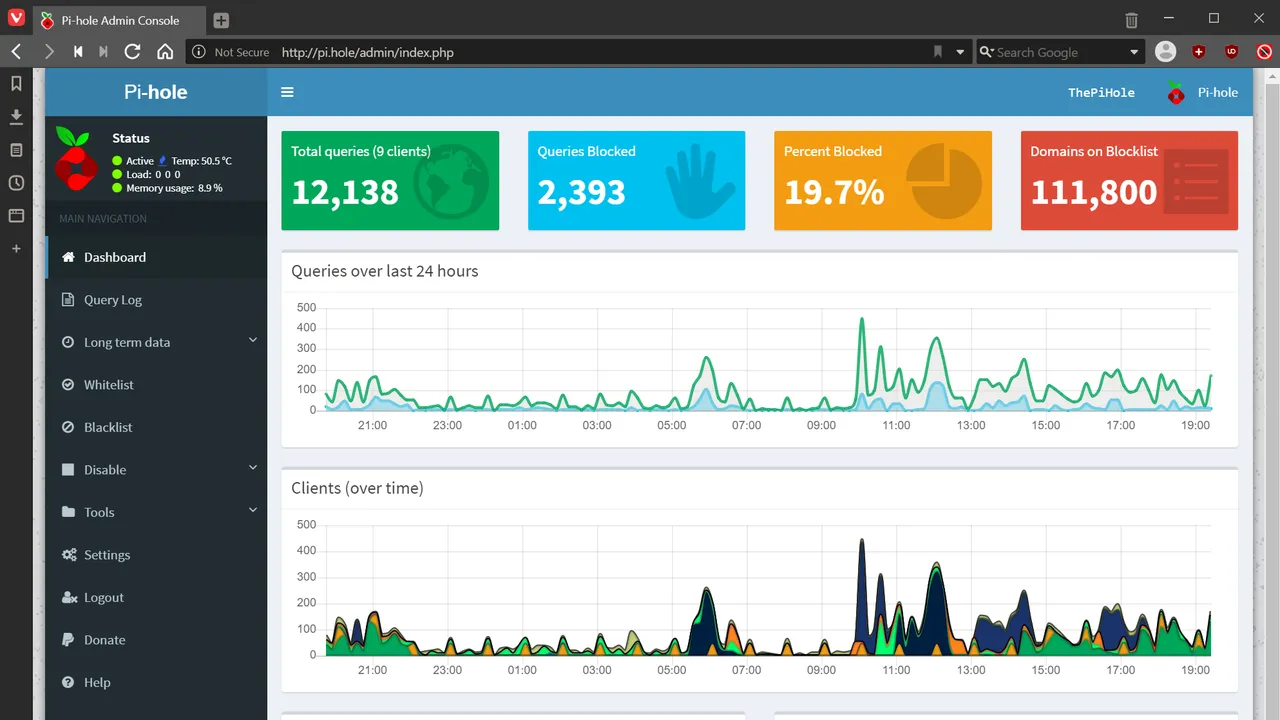Open the Whitelist page
1280x720 pixels.
tap(156, 385)
